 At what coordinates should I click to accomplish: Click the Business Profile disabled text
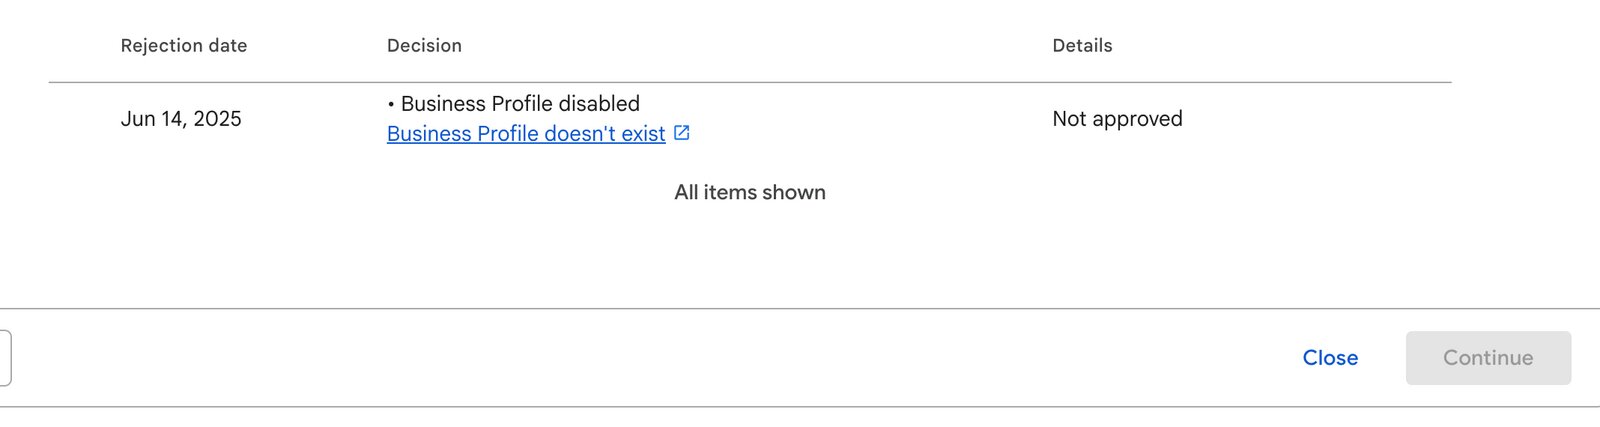[520, 104]
